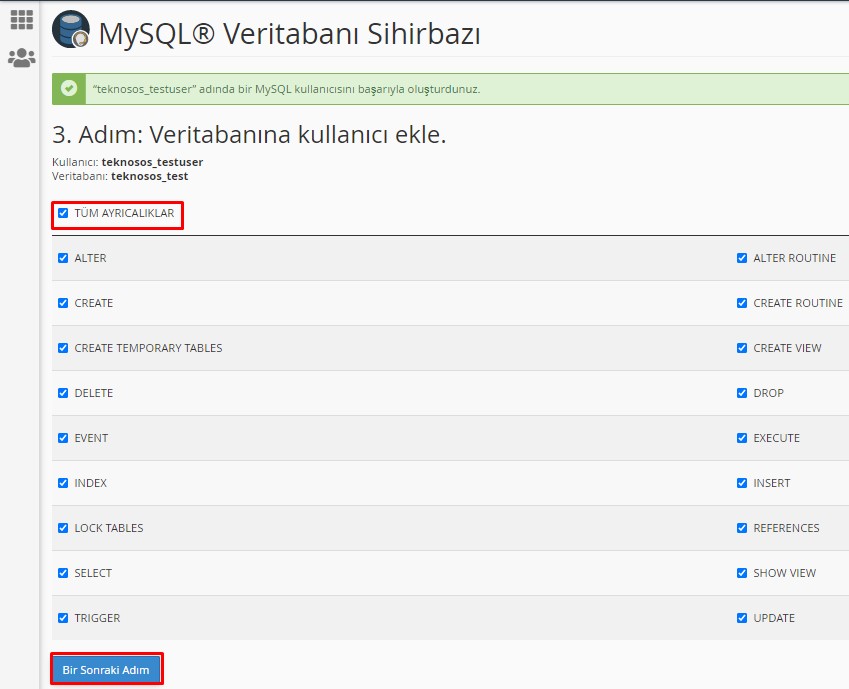The height and width of the screenshot is (689, 849).
Task: Uncheck the ALTER privilege checkbox
Action: click(x=63, y=258)
